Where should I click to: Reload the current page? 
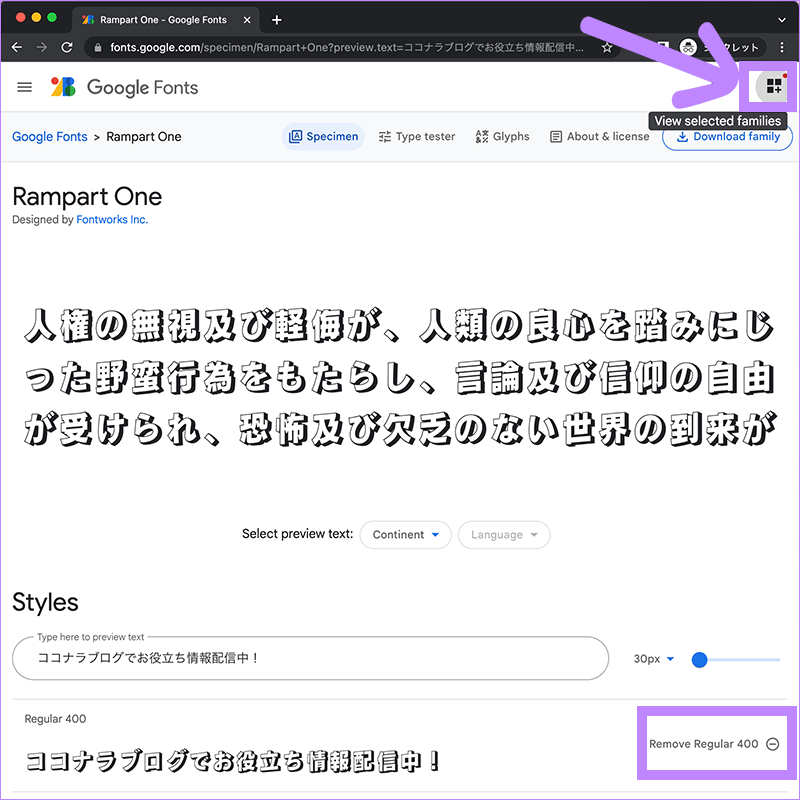tap(67, 47)
